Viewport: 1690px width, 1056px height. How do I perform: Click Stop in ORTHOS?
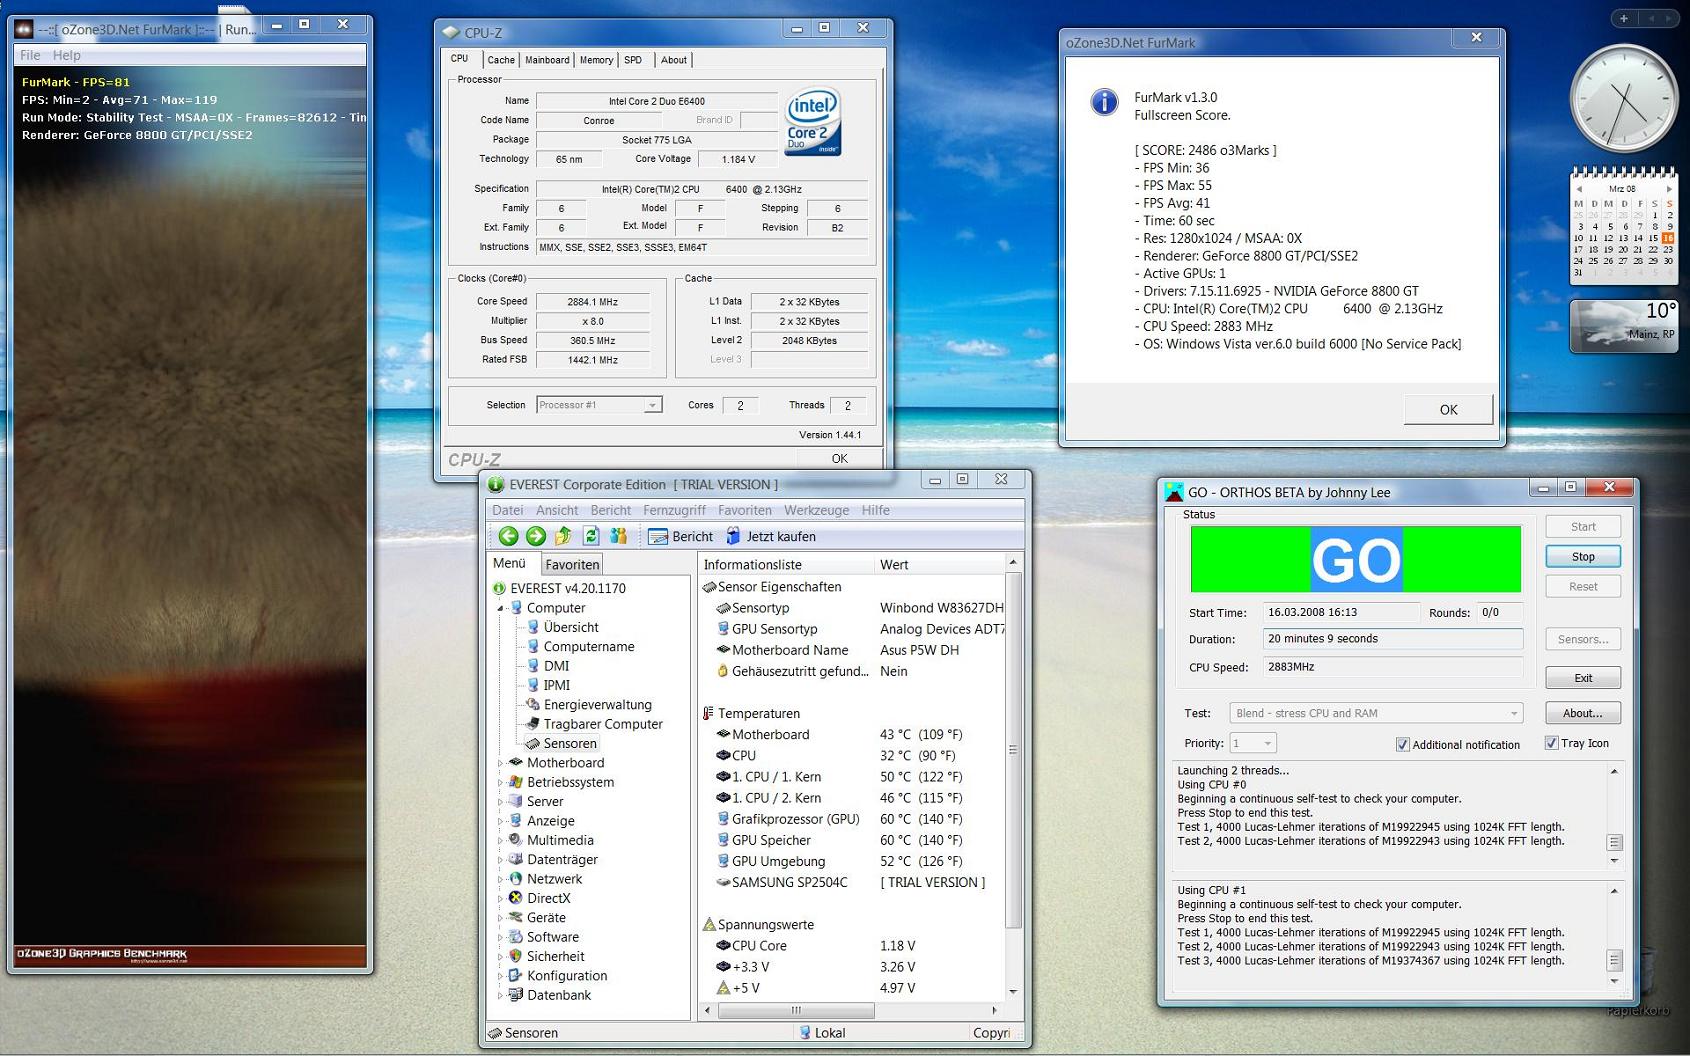pos(1583,557)
